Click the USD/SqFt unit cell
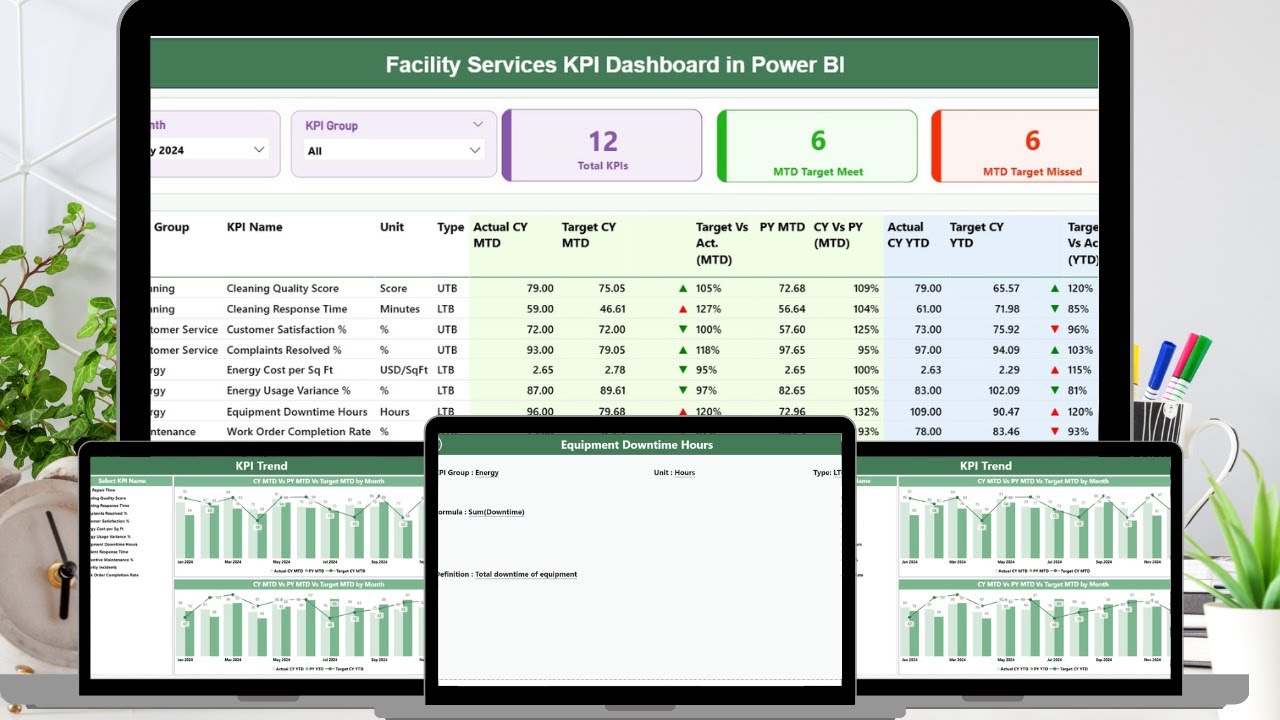Viewport: 1280px width, 720px height. (404, 371)
